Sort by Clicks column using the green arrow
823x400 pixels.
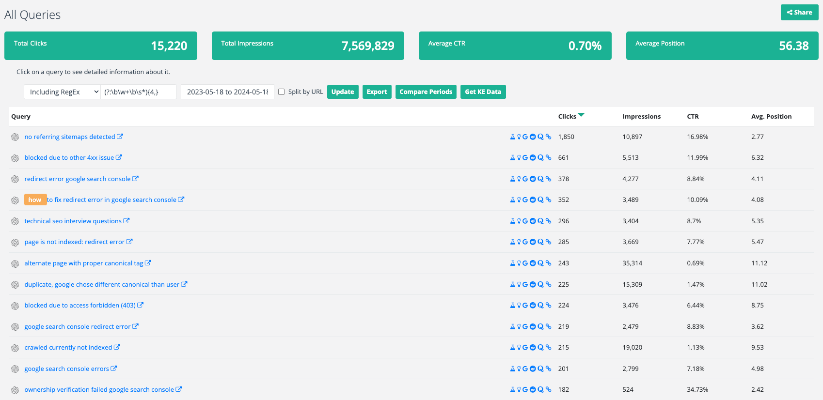point(581,116)
